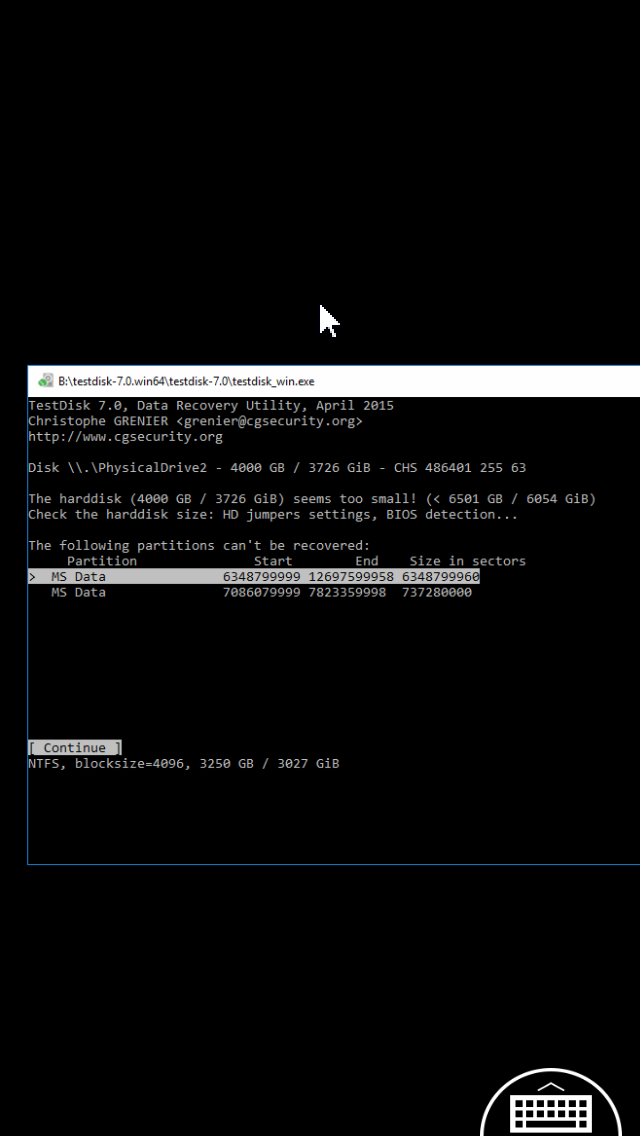Click TestDisk 7.0 version header line
The height and width of the screenshot is (1136, 640).
(211, 406)
